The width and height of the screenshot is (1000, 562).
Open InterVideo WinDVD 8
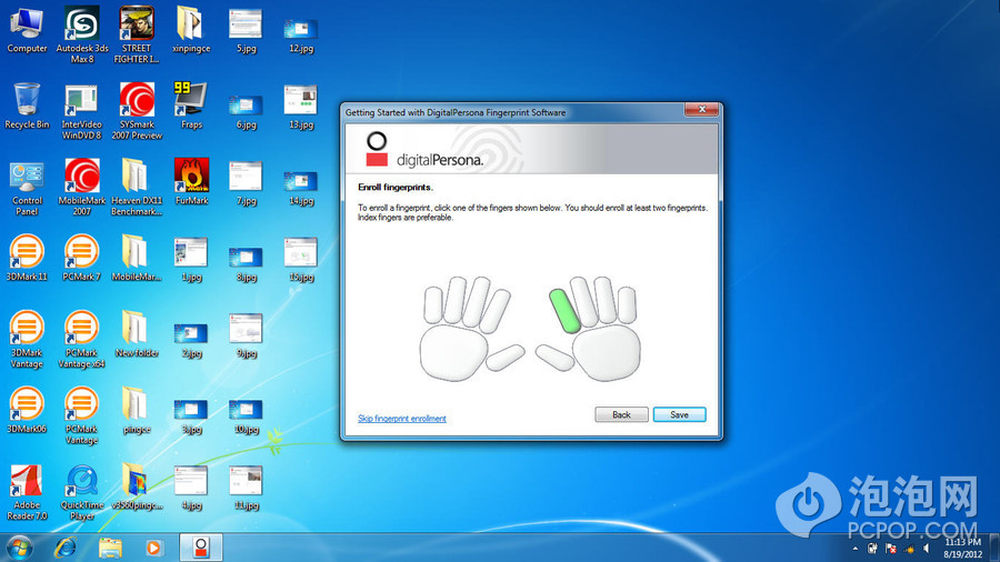tap(82, 112)
